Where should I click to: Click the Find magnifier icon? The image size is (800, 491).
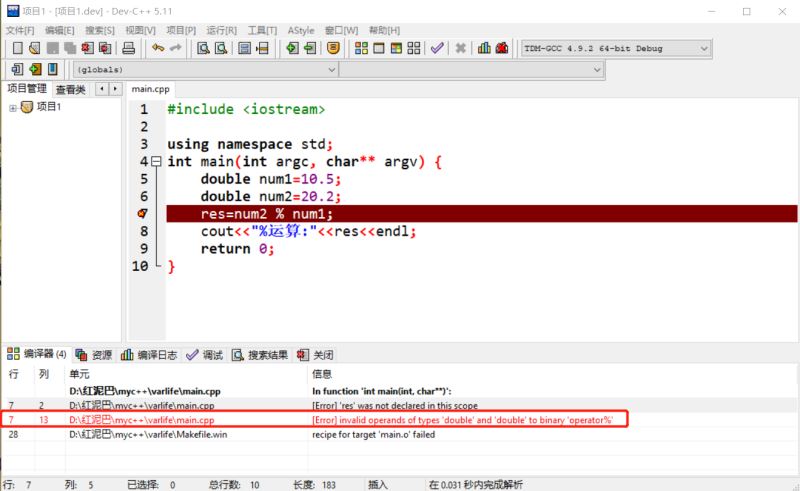(204, 48)
